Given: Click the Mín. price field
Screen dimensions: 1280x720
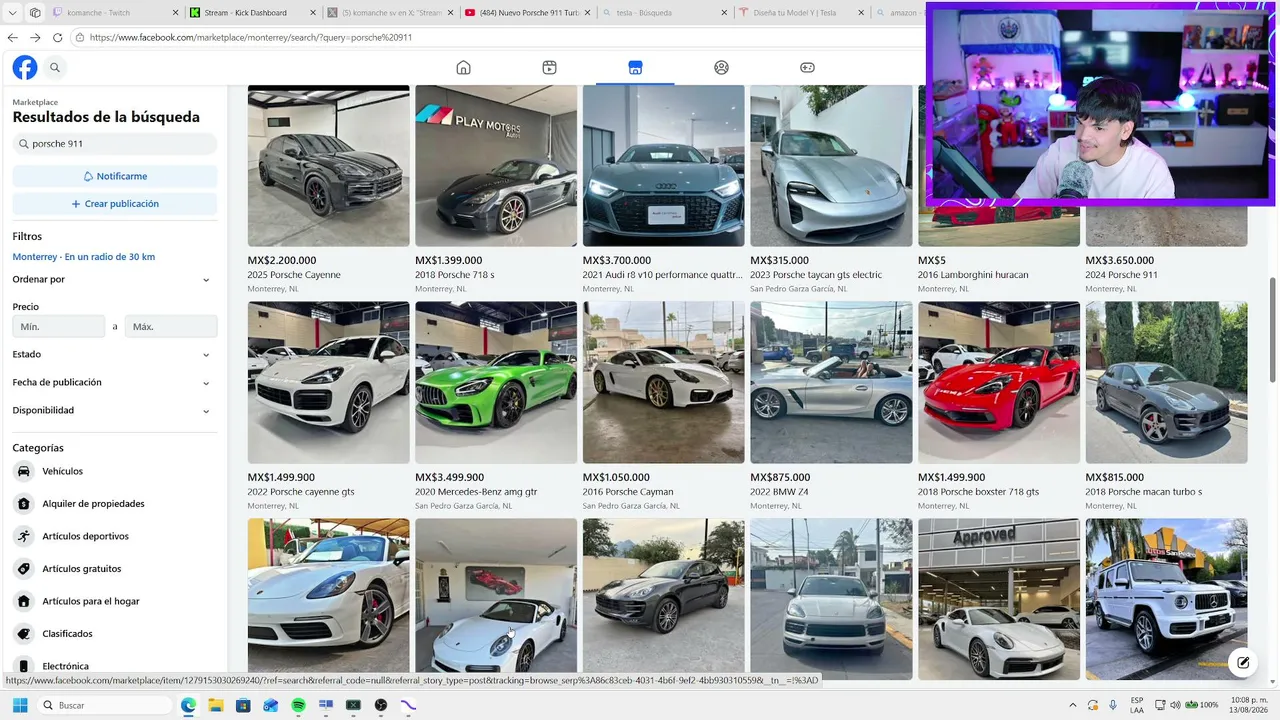Looking at the screenshot, I should (59, 327).
